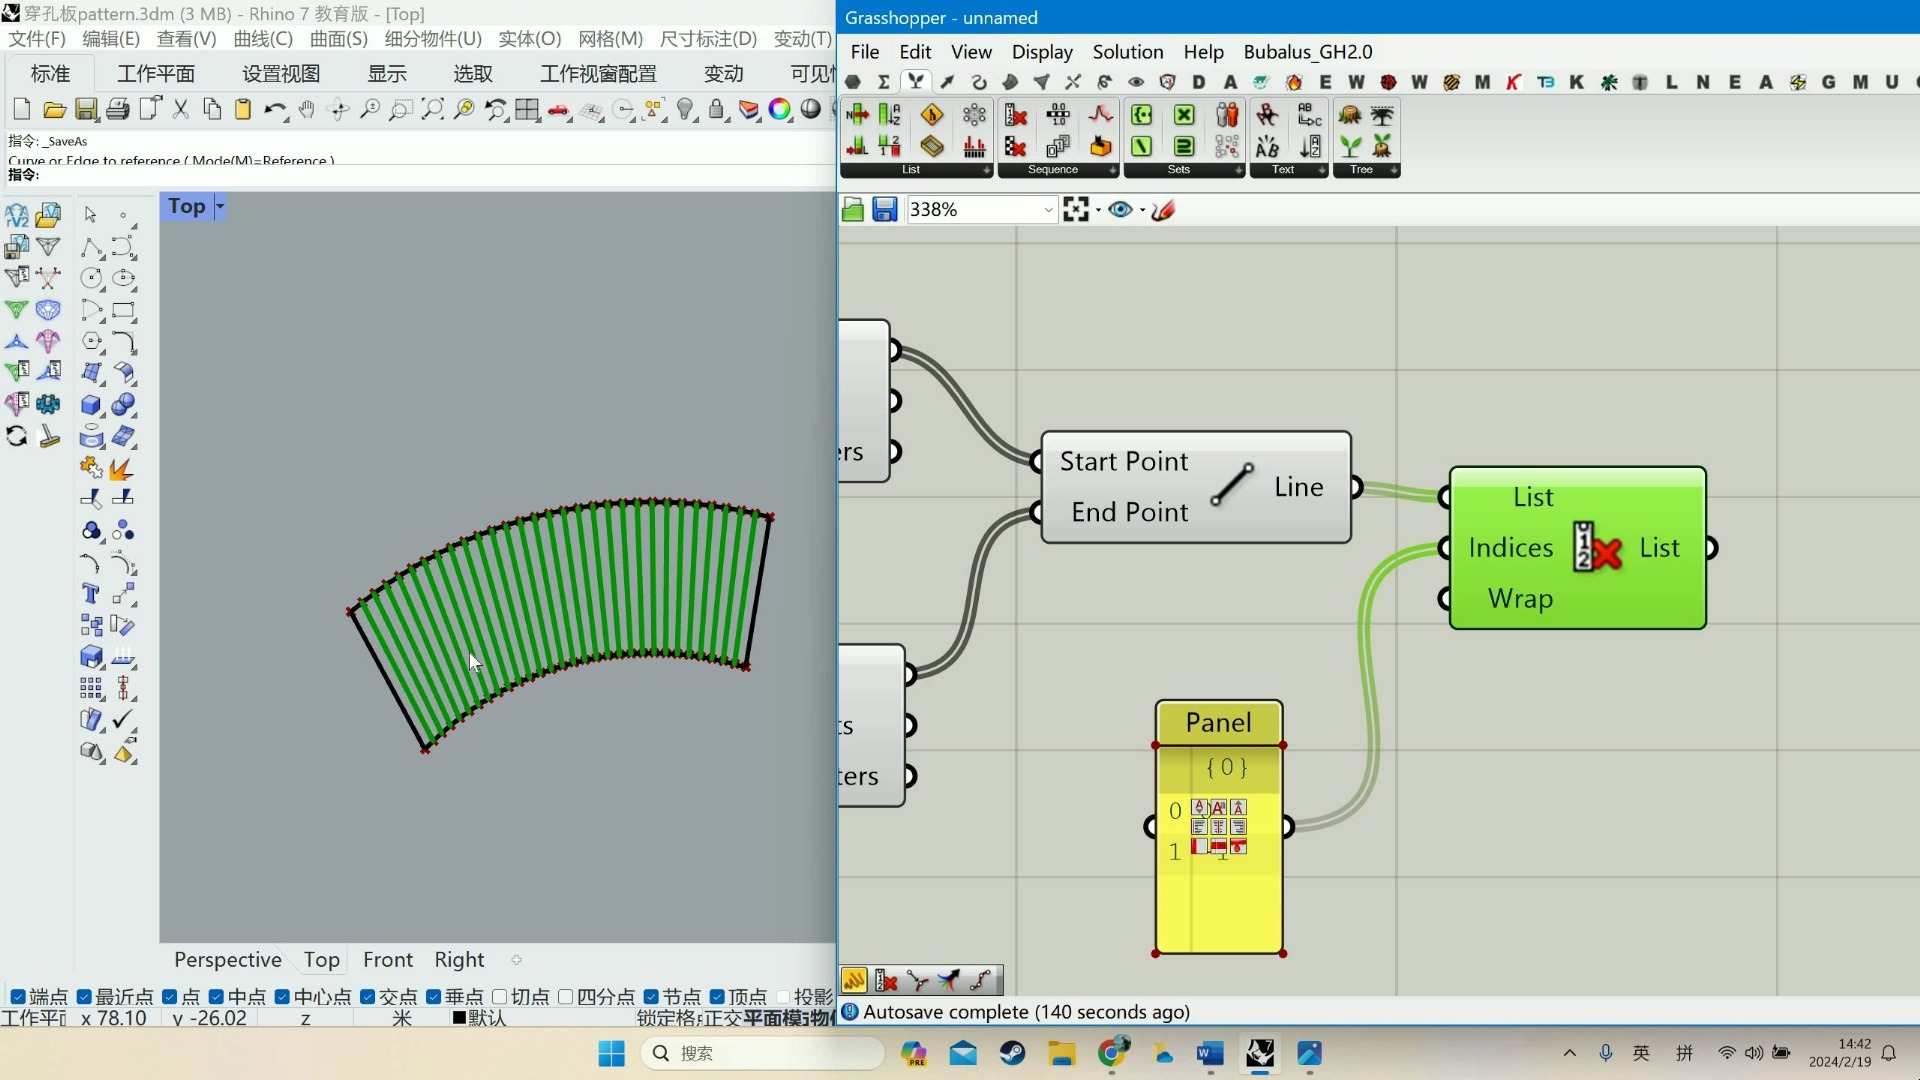
Task: Click the Perspective view tab
Action: pos(227,959)
